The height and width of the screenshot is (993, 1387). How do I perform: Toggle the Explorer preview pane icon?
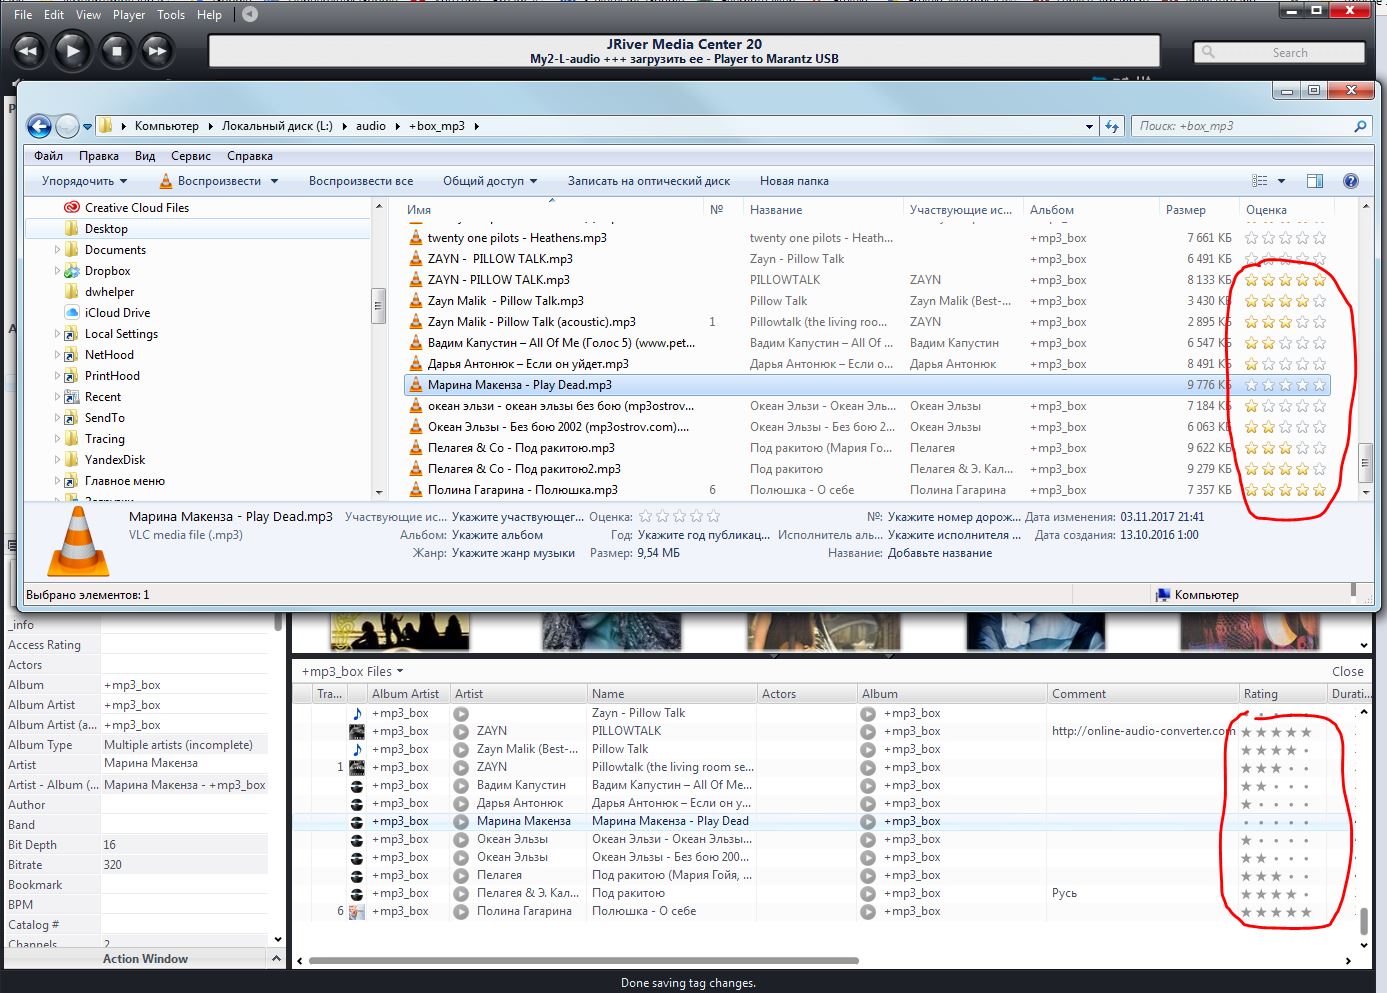(x=1315, y=181)
